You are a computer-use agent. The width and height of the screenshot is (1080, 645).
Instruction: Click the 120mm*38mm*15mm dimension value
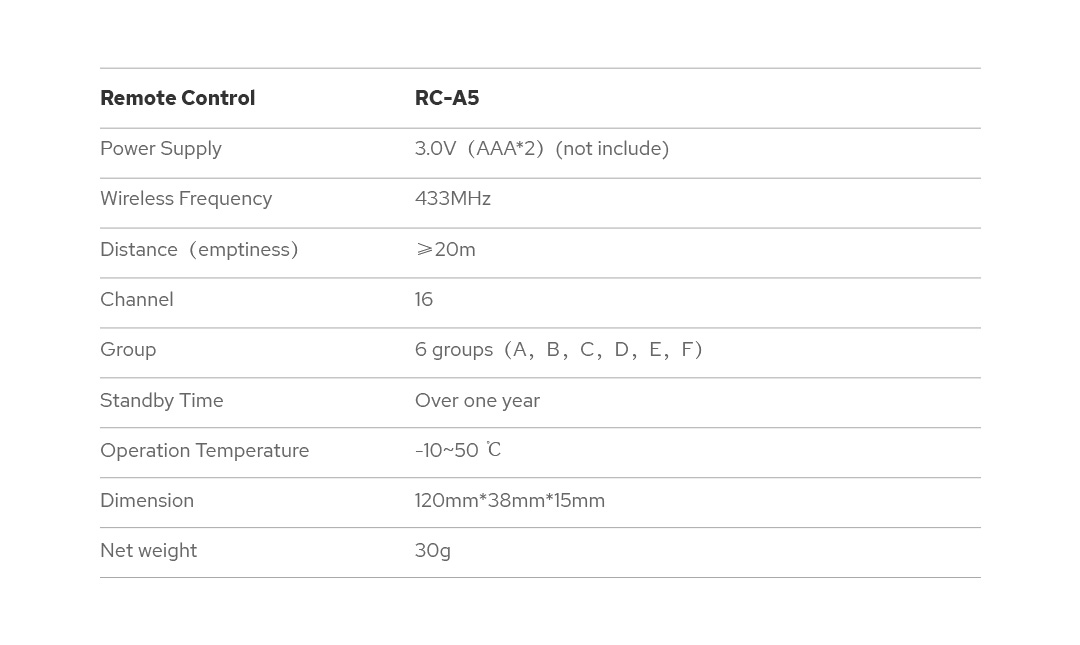[x=509, y=500]
